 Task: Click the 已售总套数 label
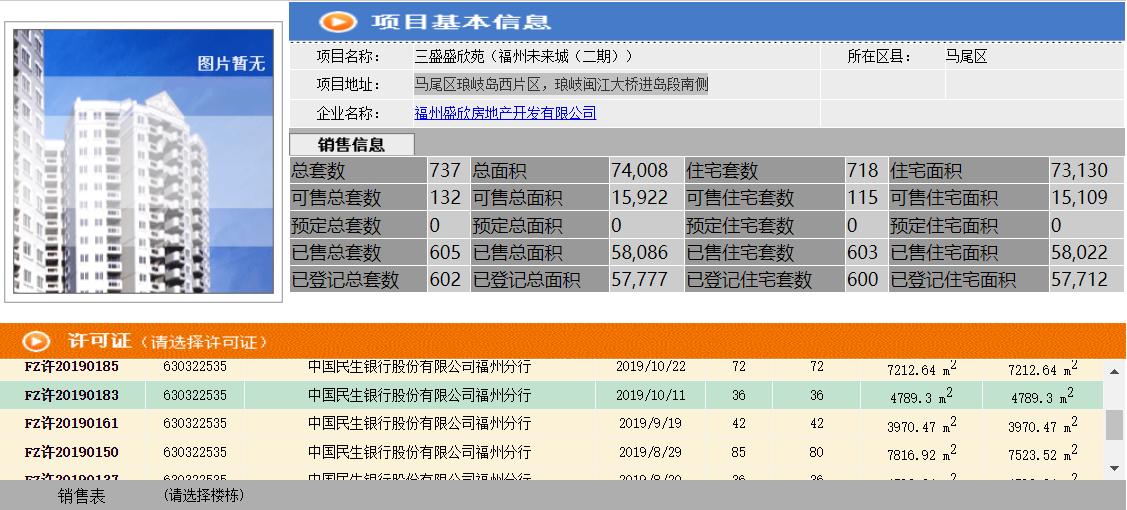point(336,253)
